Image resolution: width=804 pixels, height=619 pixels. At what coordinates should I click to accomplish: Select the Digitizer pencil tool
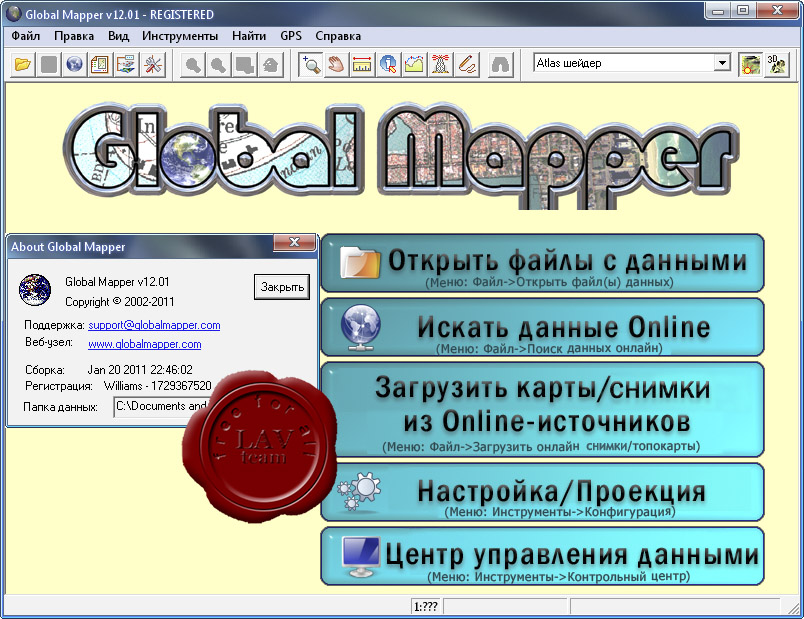click(466, 65)
